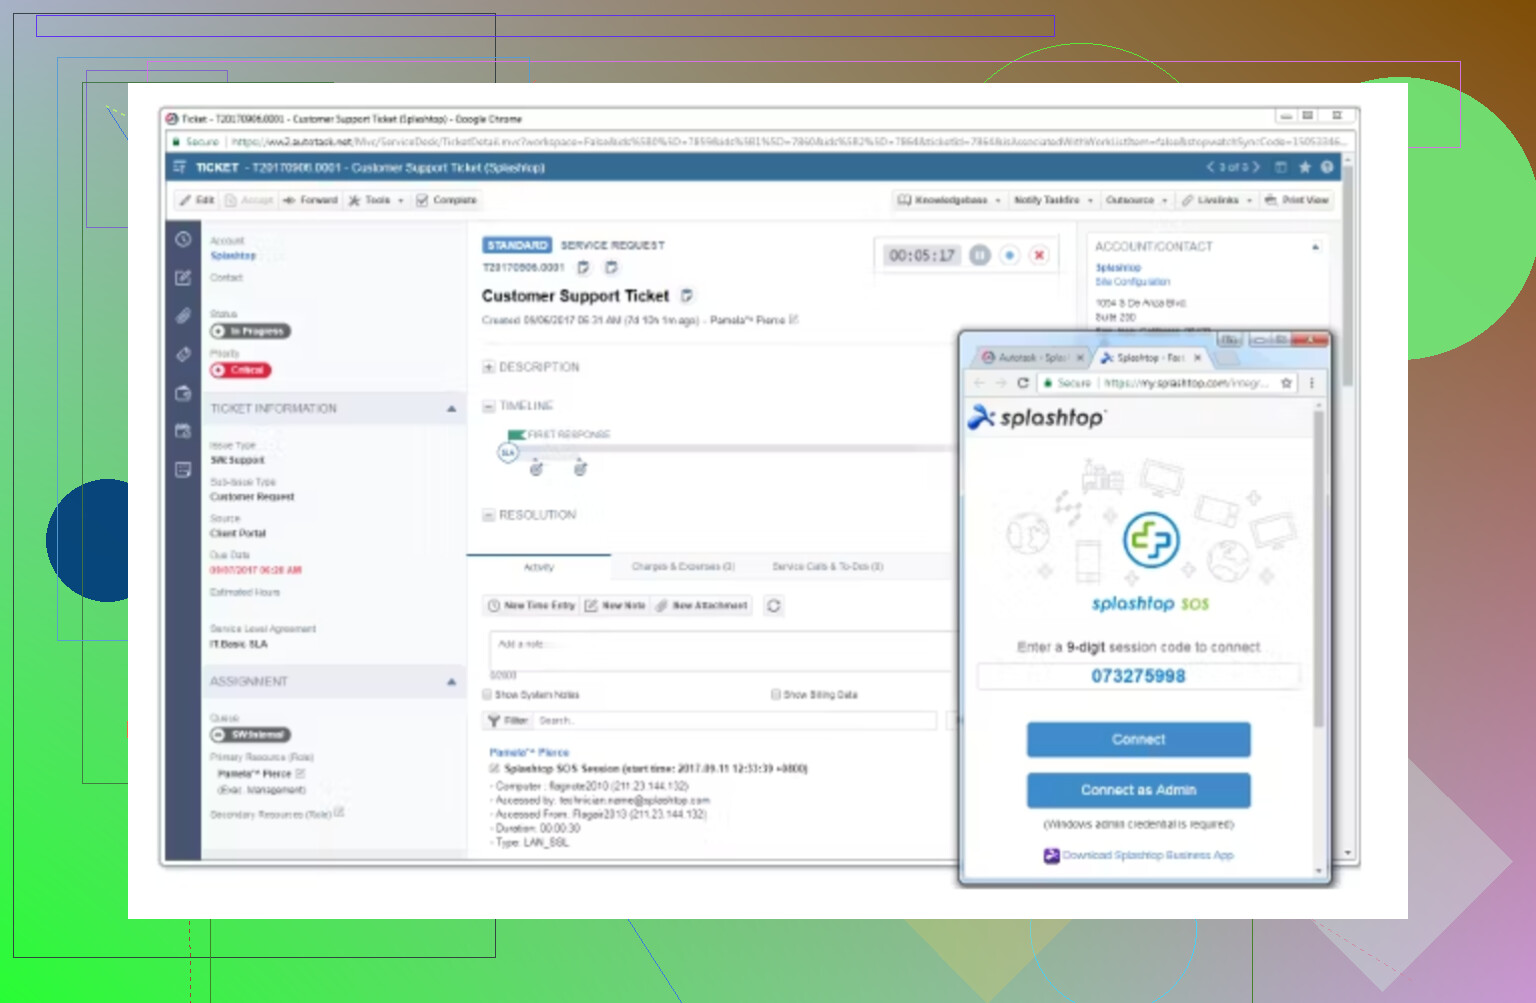Go to the next ticket arrow

(x=1256, y=167)
